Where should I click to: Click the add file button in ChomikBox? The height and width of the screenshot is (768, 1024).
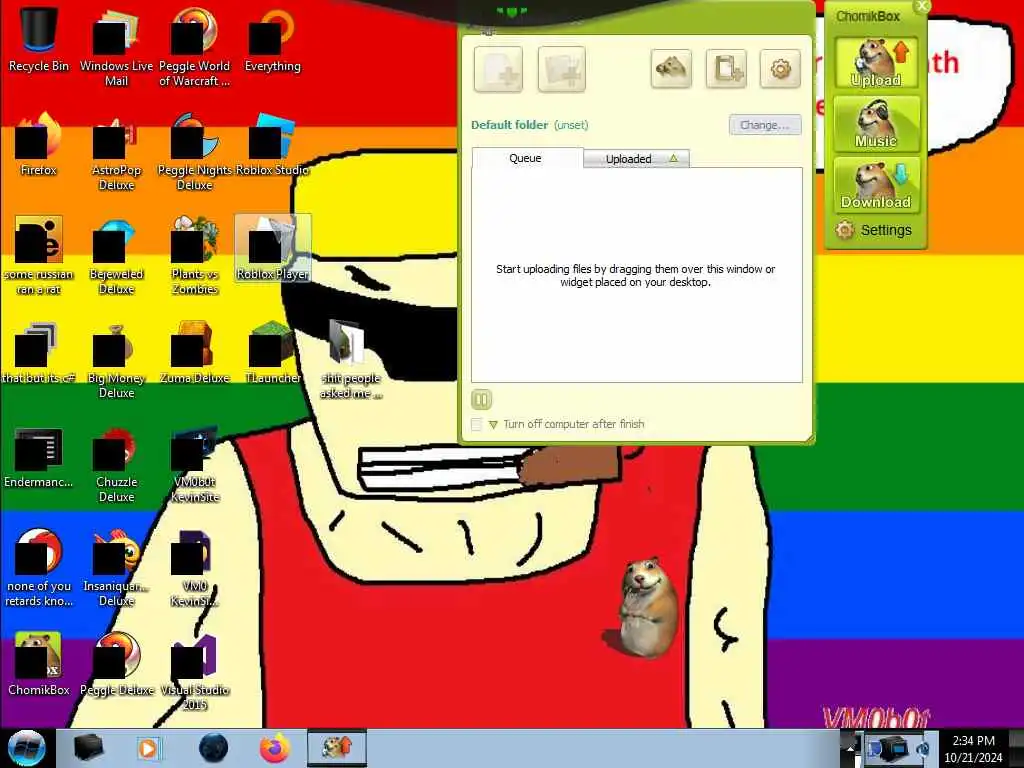tap(498, 69)
